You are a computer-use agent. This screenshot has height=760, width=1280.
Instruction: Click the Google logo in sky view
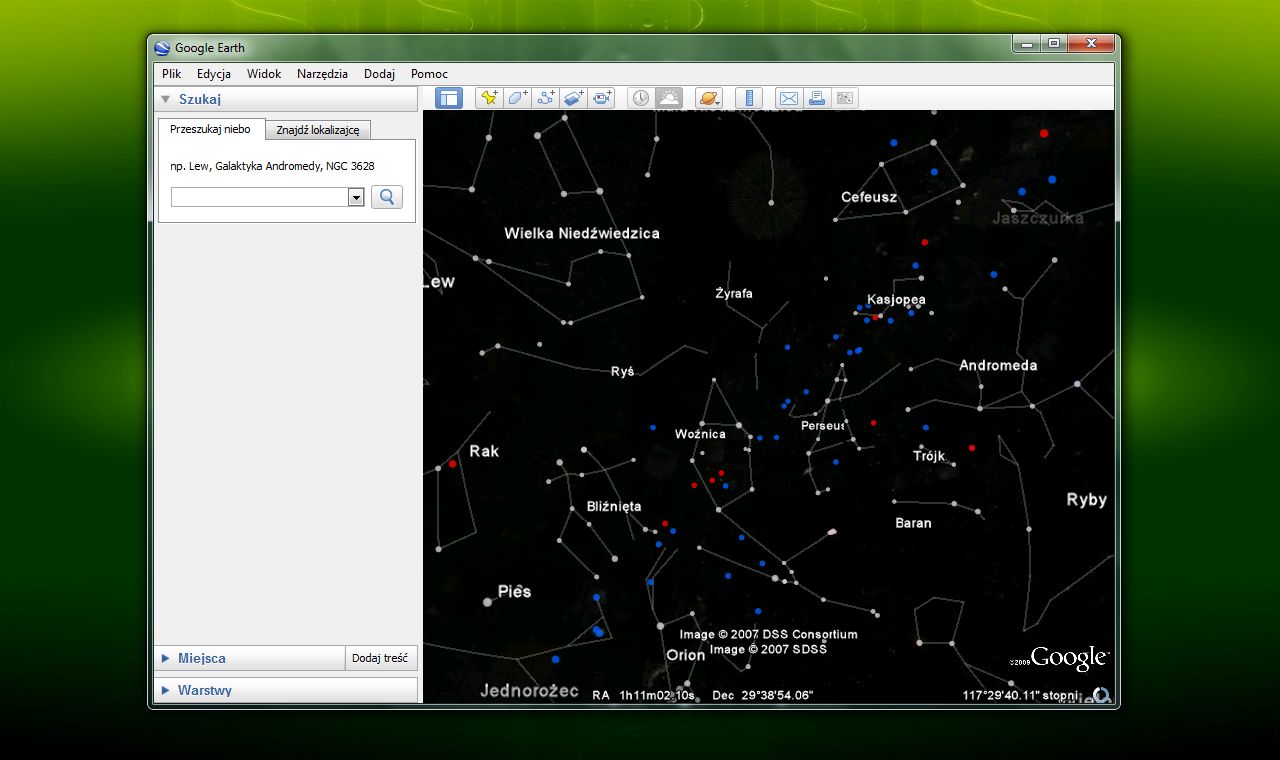pyautogui.click(x=1069, y=658)
